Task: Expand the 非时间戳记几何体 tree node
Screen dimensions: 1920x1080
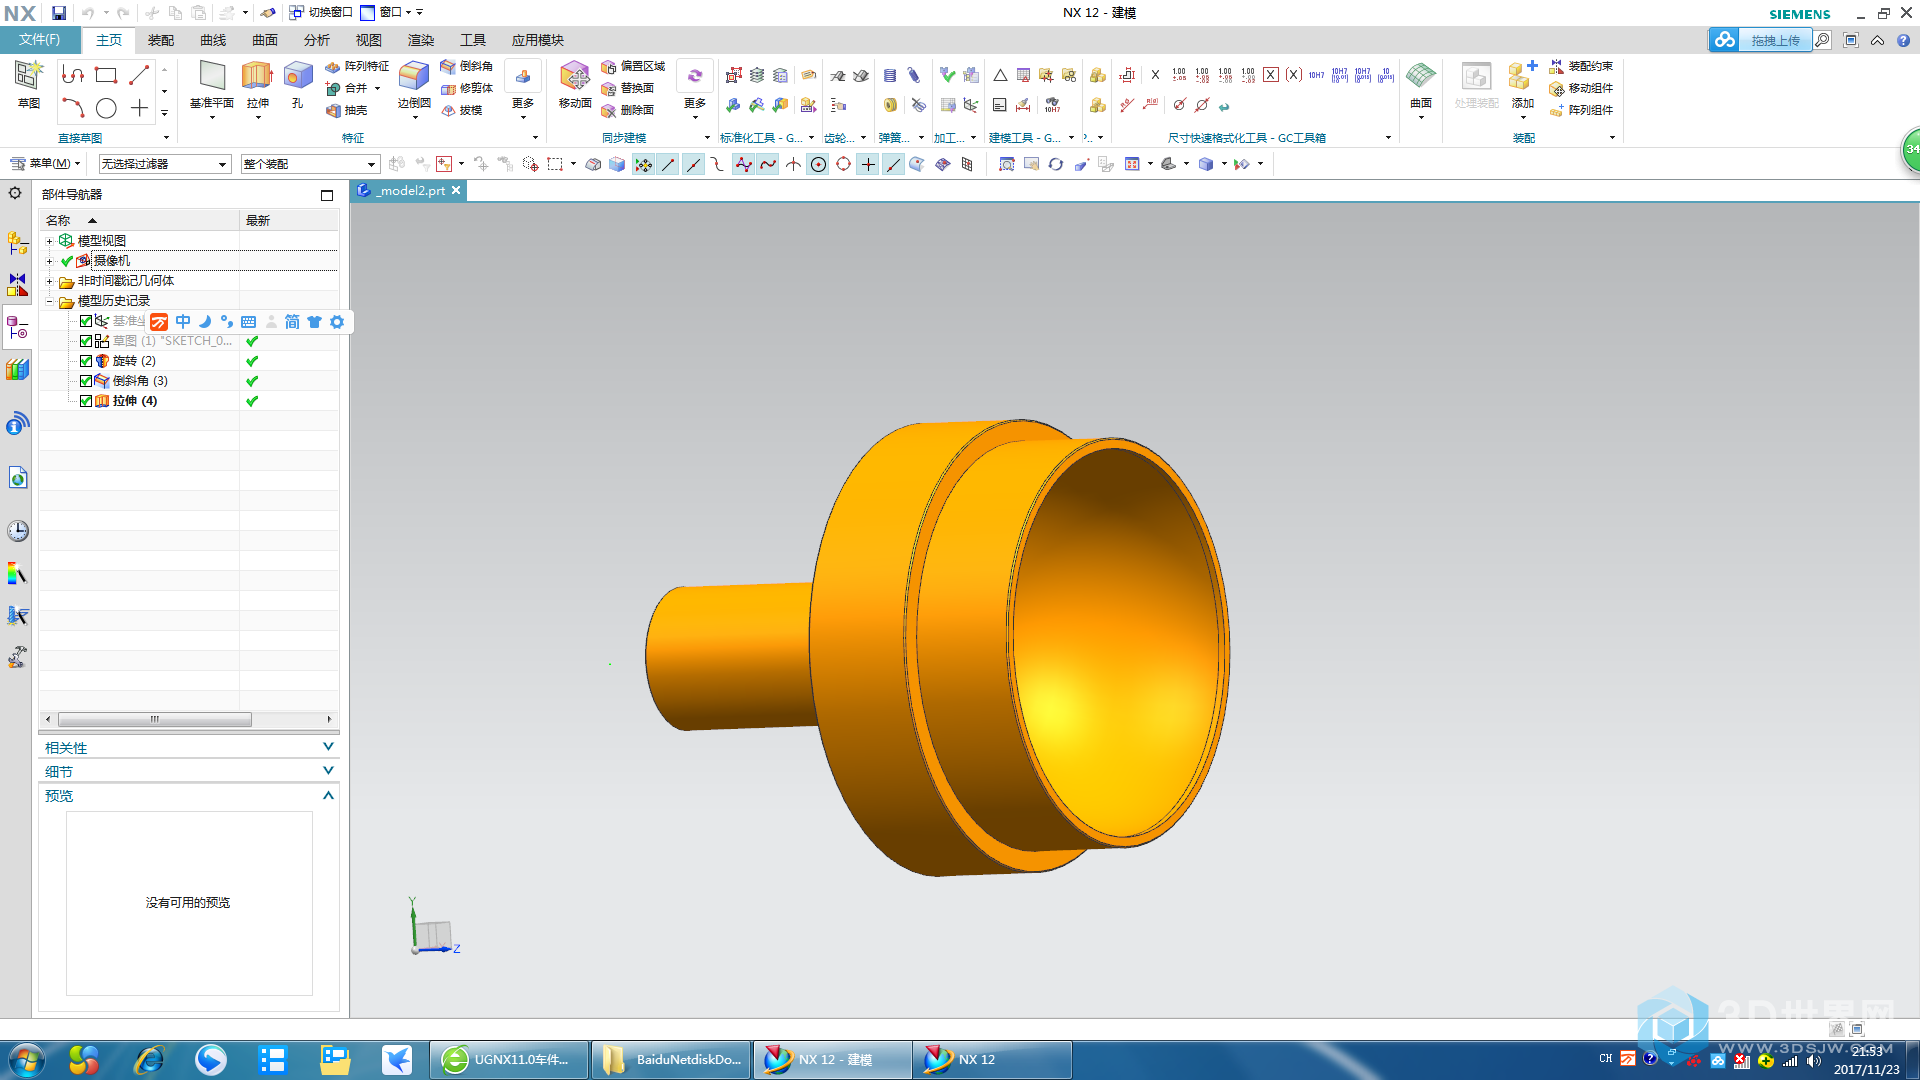Action: 49,281
